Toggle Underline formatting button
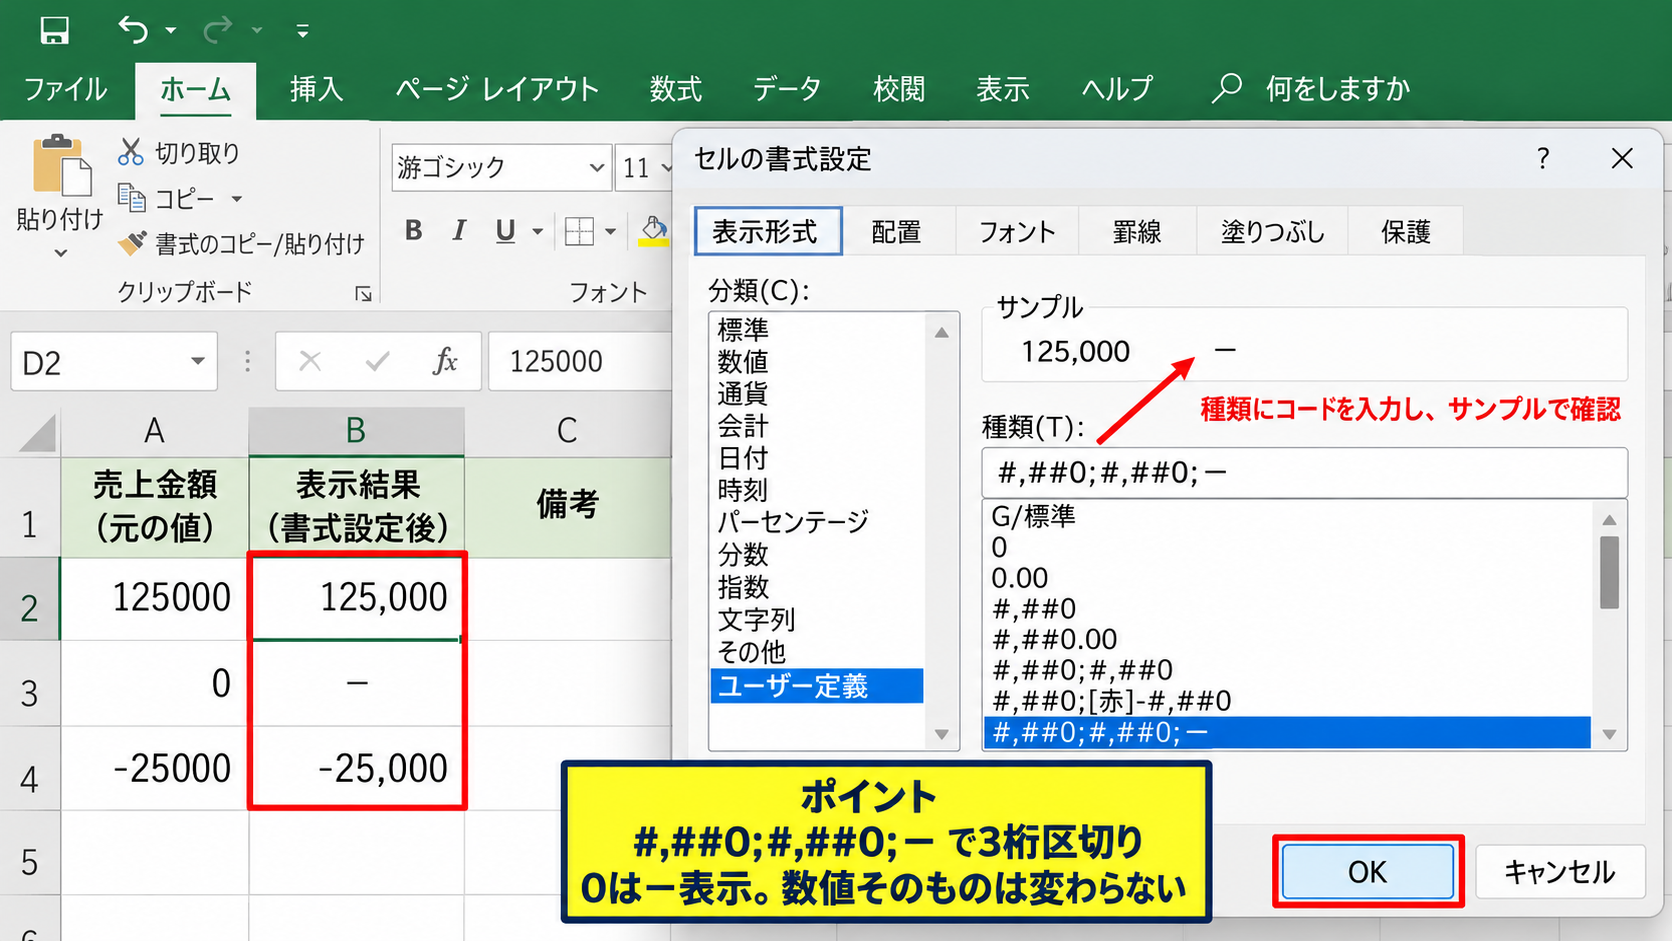 tap(505, 231)
